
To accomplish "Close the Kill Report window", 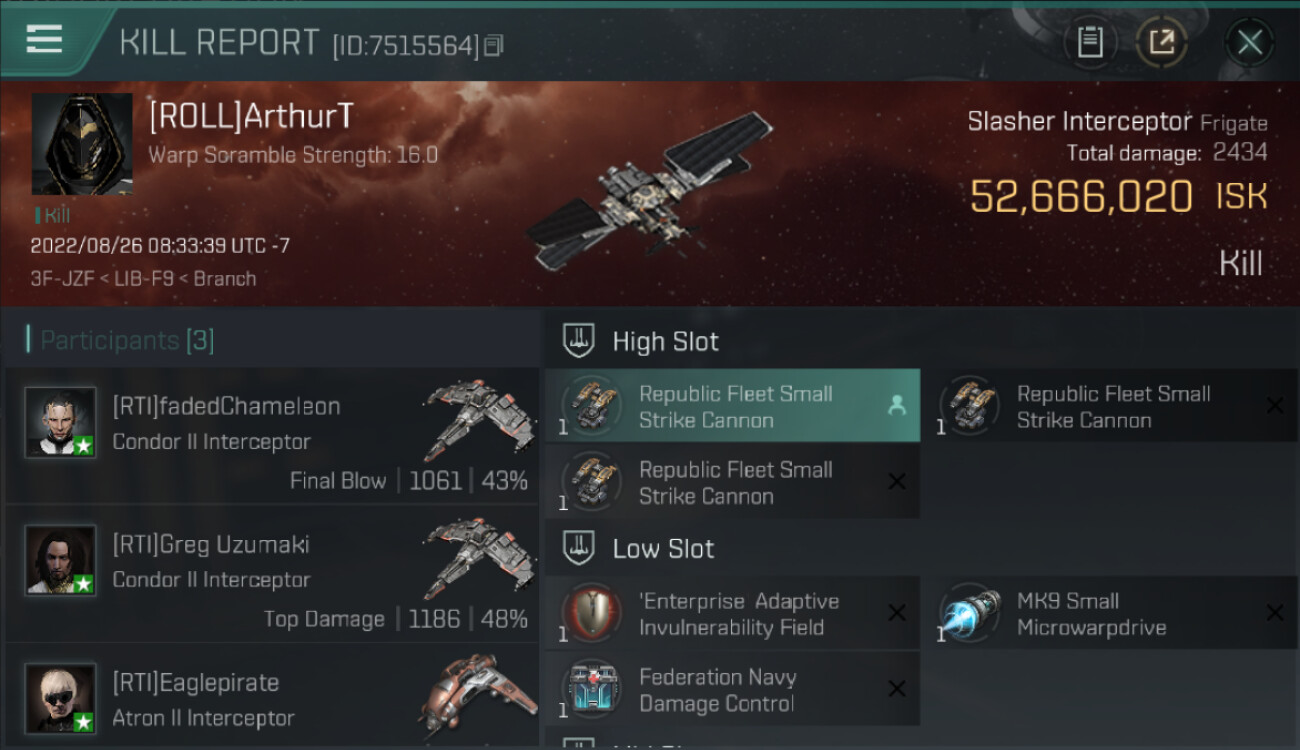I will tap(1249, 42).
